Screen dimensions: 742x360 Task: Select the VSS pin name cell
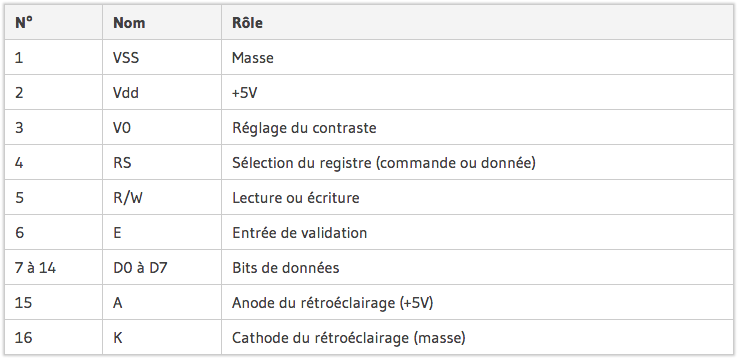(x=162, y=57)
